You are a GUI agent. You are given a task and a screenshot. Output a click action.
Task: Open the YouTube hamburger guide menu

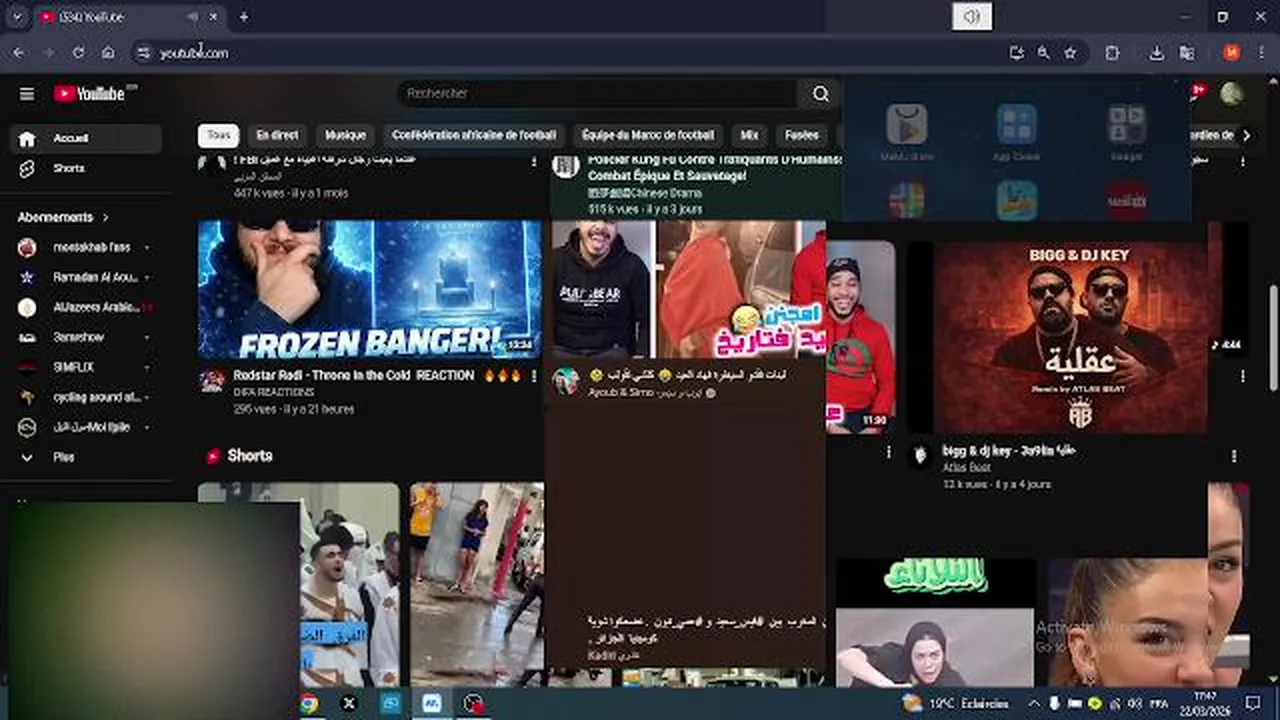[x=27, y=94]
